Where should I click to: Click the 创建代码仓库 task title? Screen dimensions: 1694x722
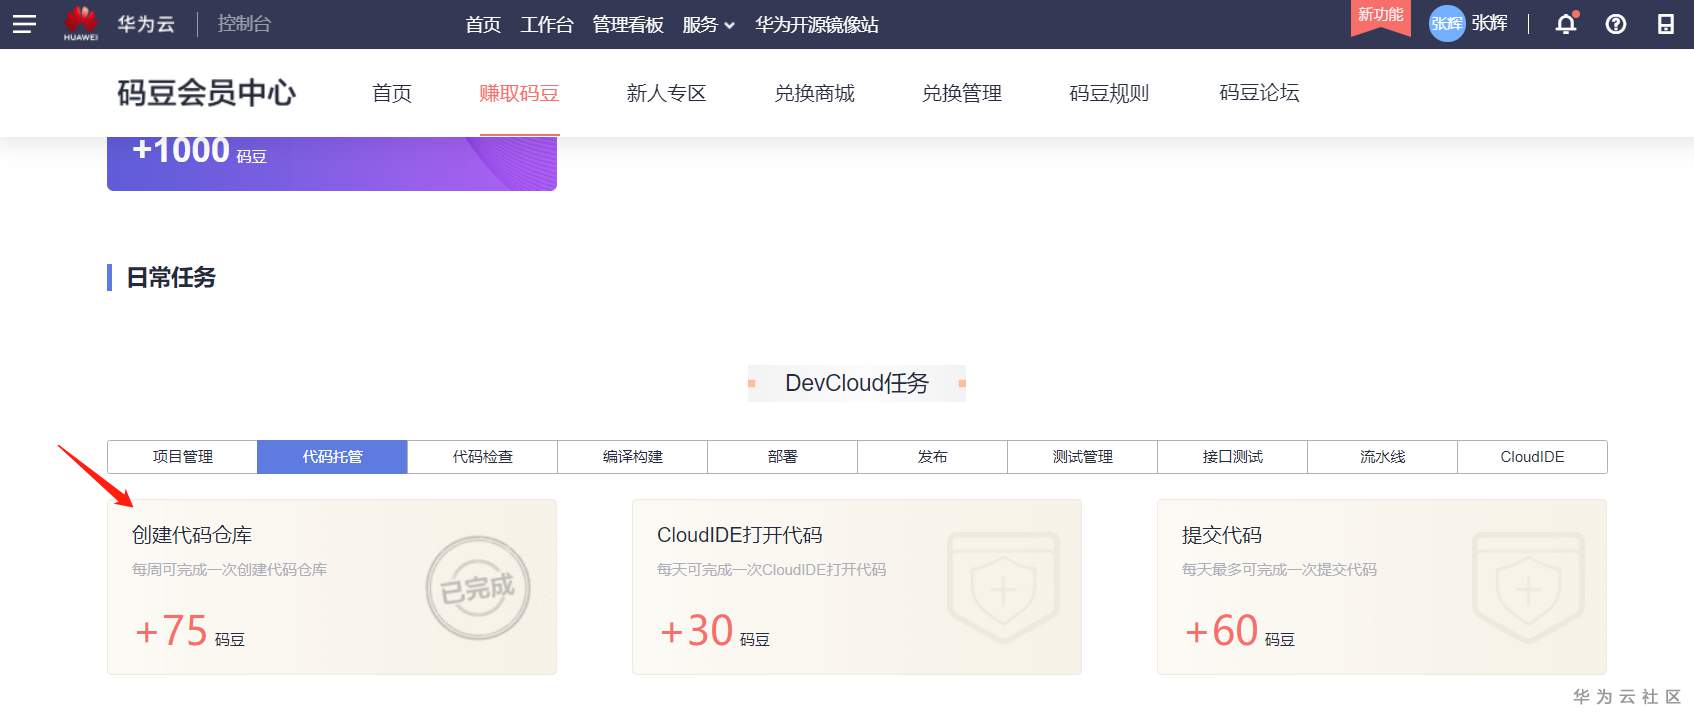point(192,535)
